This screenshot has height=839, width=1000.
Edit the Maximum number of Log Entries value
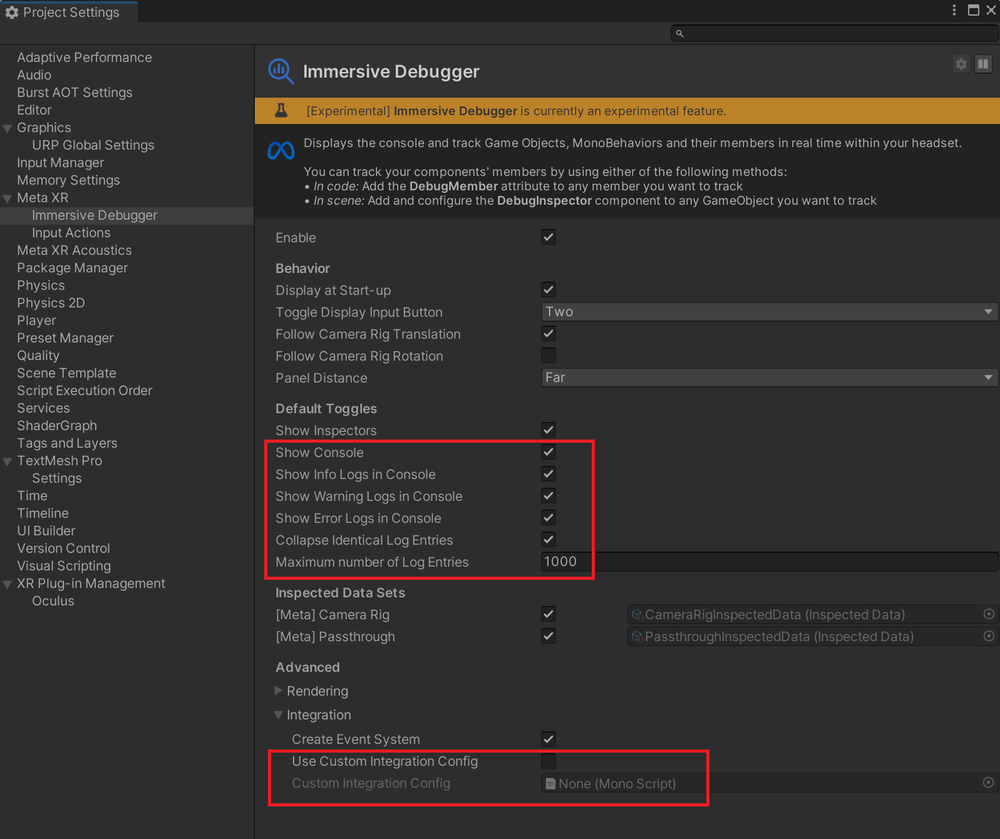click(565, 562)
